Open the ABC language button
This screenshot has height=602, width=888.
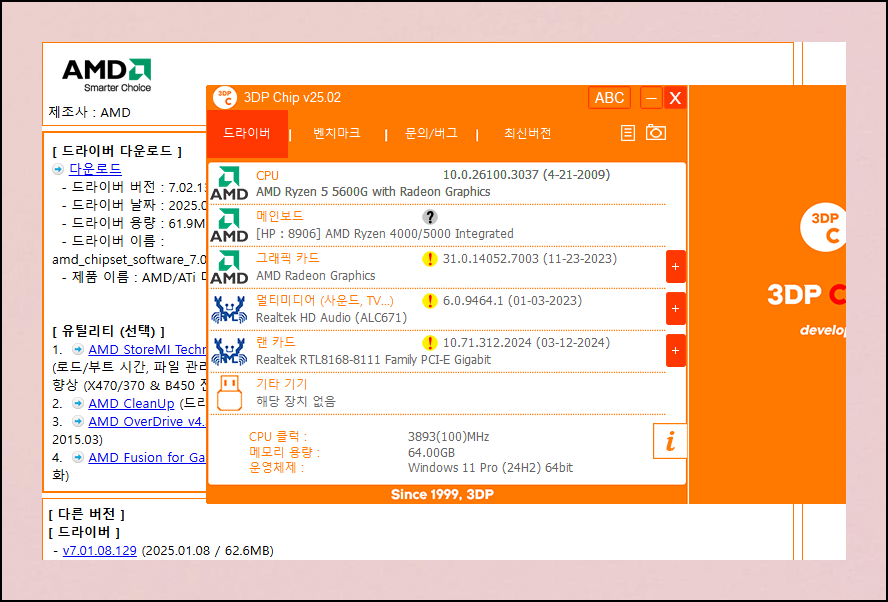point(609,97)
